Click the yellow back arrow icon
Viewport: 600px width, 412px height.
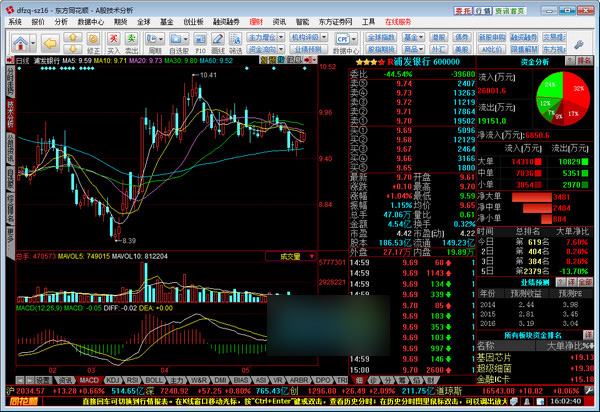click(50, 43)
